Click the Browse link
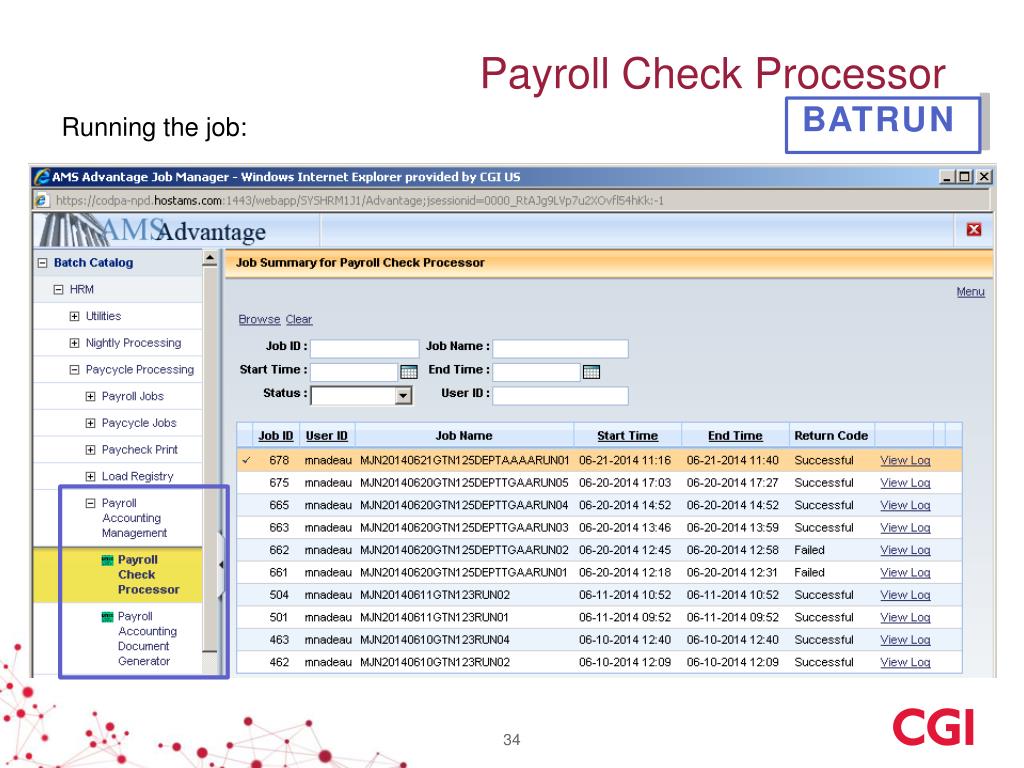1024x768 pixels. point(259,319)
